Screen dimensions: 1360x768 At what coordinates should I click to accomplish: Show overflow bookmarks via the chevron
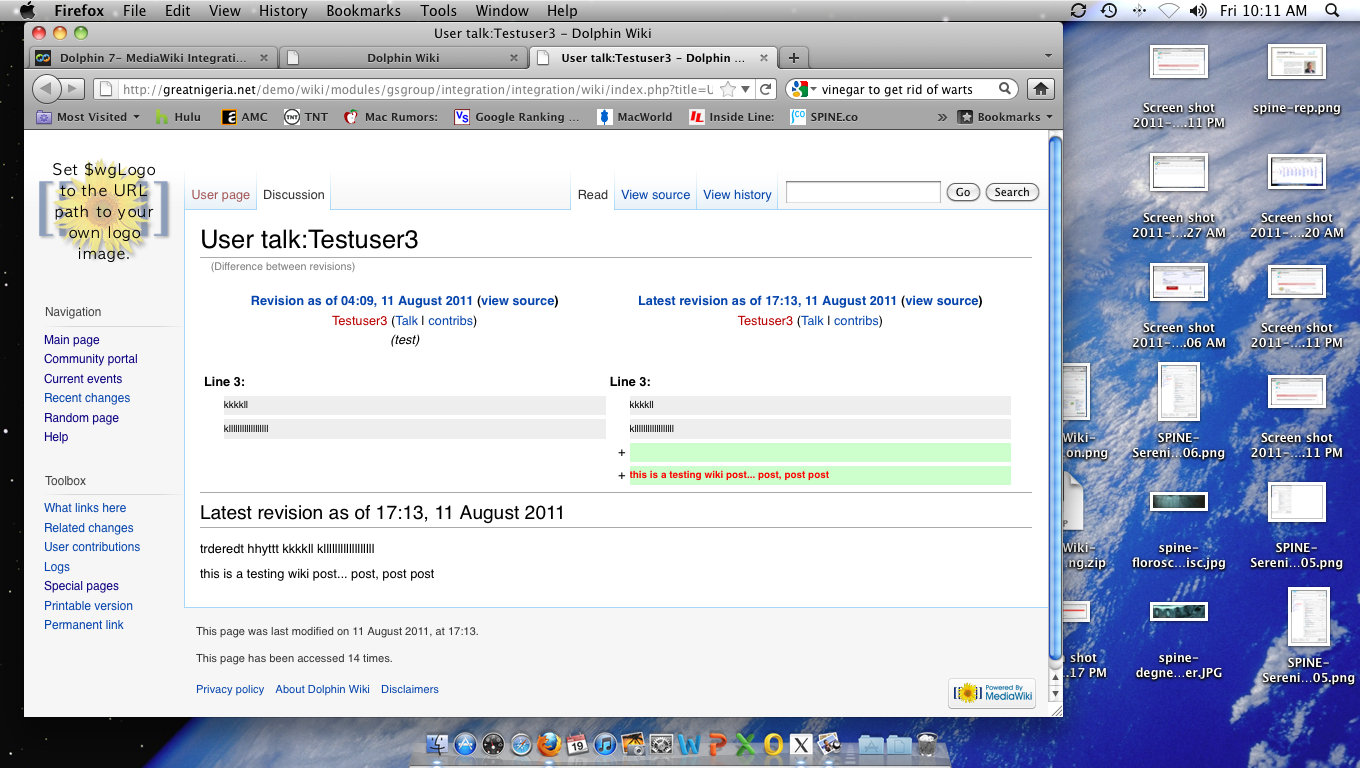click(942, 117)
